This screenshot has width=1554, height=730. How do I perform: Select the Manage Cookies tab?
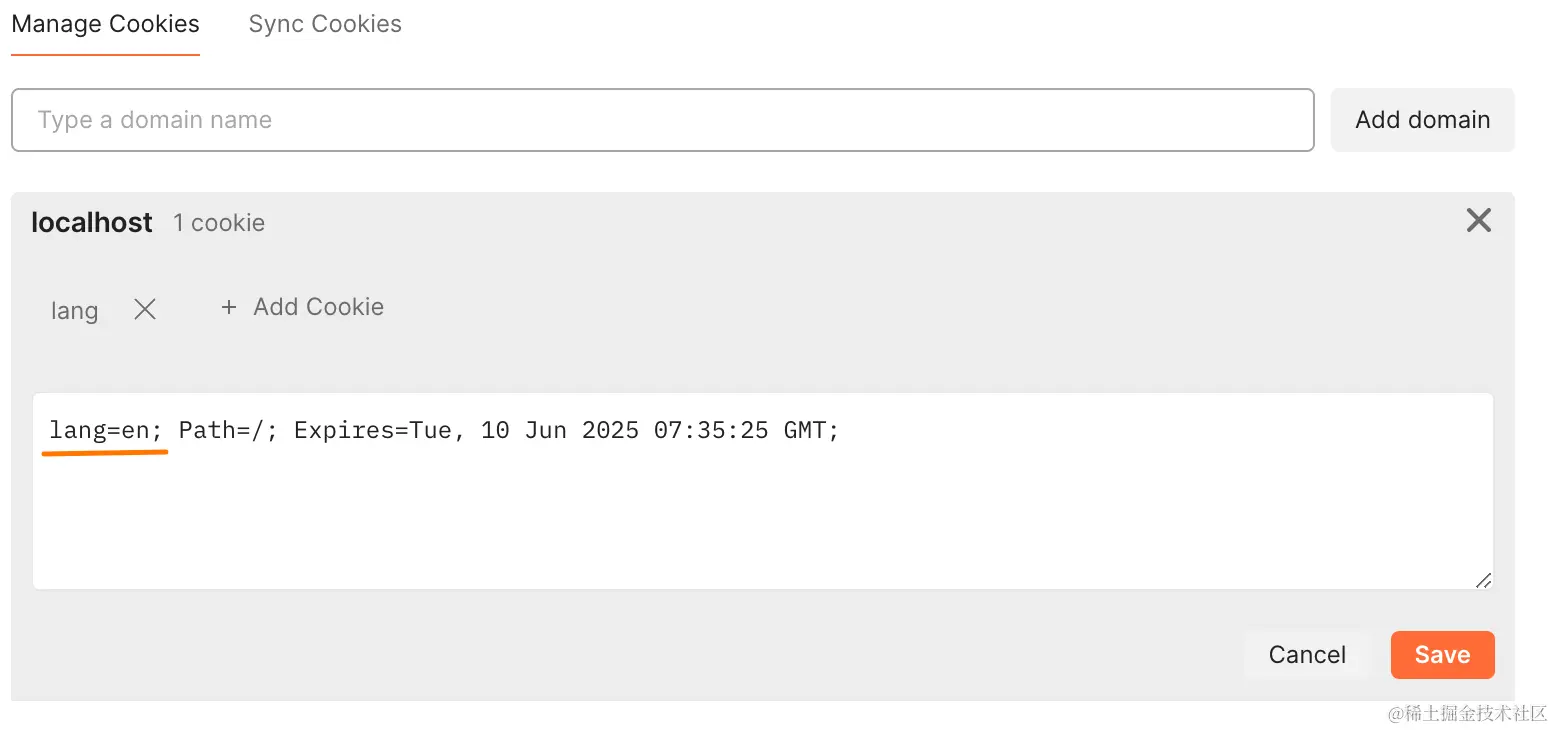pos(105,24)
